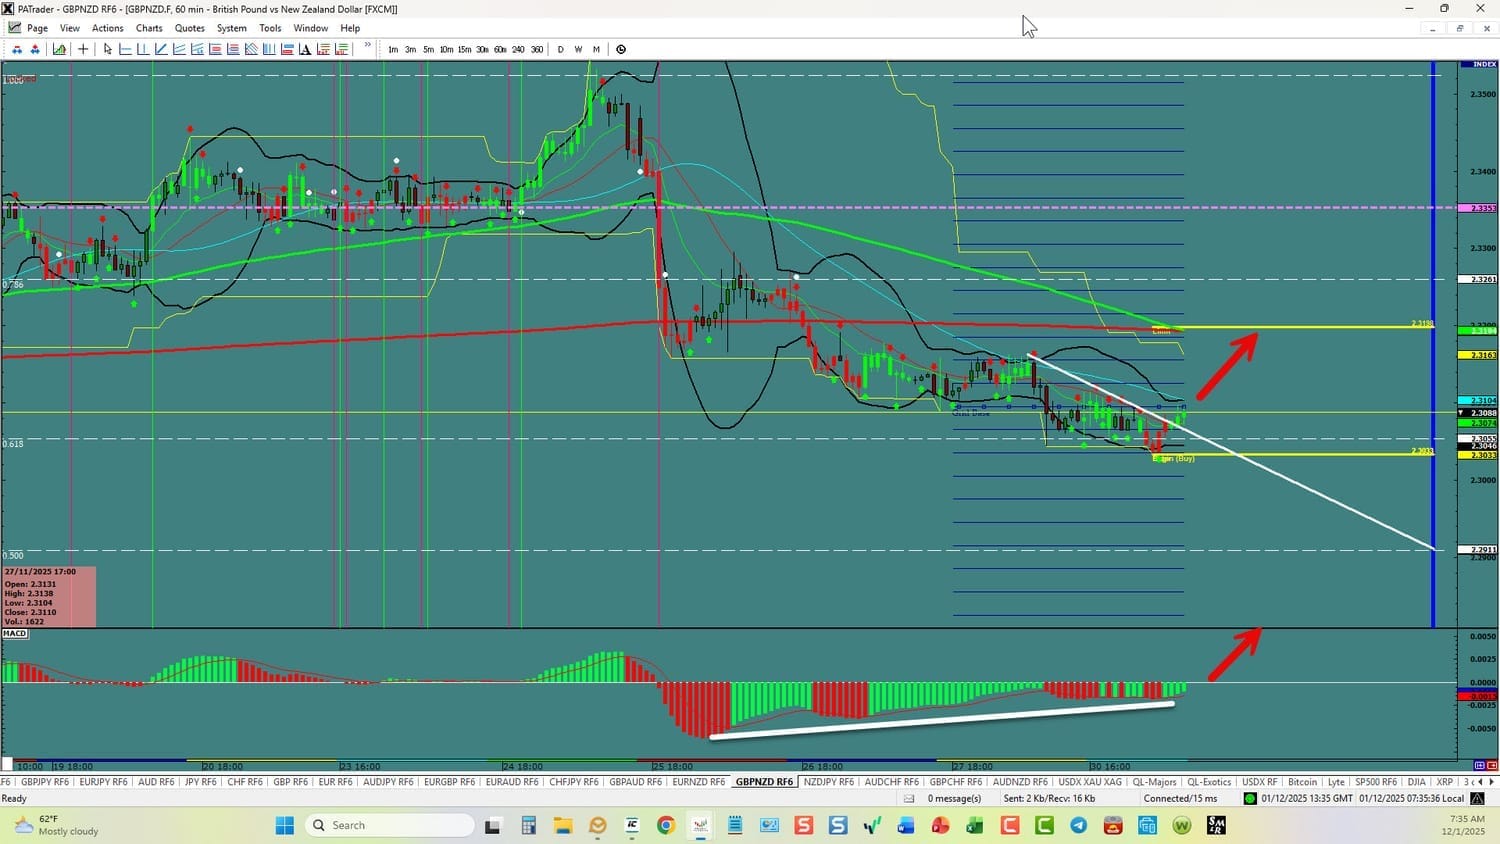Screen dimensions: 1500x844
Task: Expand the toolbar overflow chevron
Action: pyautogui.click(x=367, y=46)
